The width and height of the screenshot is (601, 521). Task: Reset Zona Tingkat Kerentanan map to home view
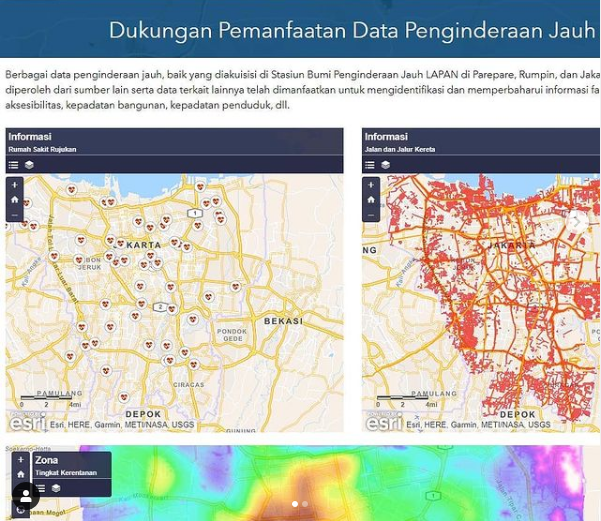[x=21, y=474]
